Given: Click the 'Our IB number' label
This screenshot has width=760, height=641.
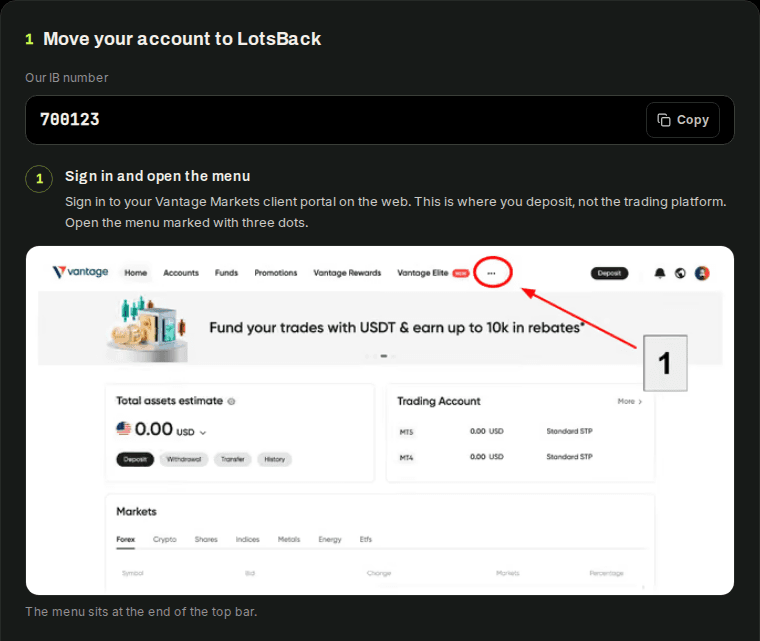Looking at the screenshot, I should click(67, 78).
